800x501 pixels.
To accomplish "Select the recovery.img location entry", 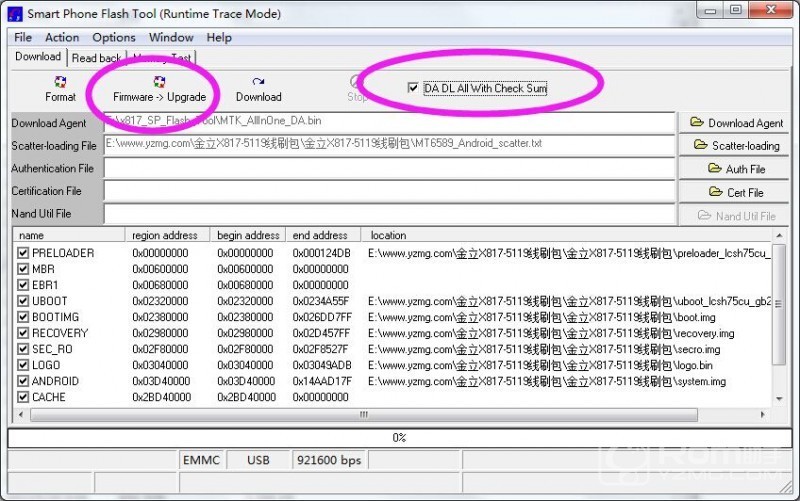I will [551, 333].
